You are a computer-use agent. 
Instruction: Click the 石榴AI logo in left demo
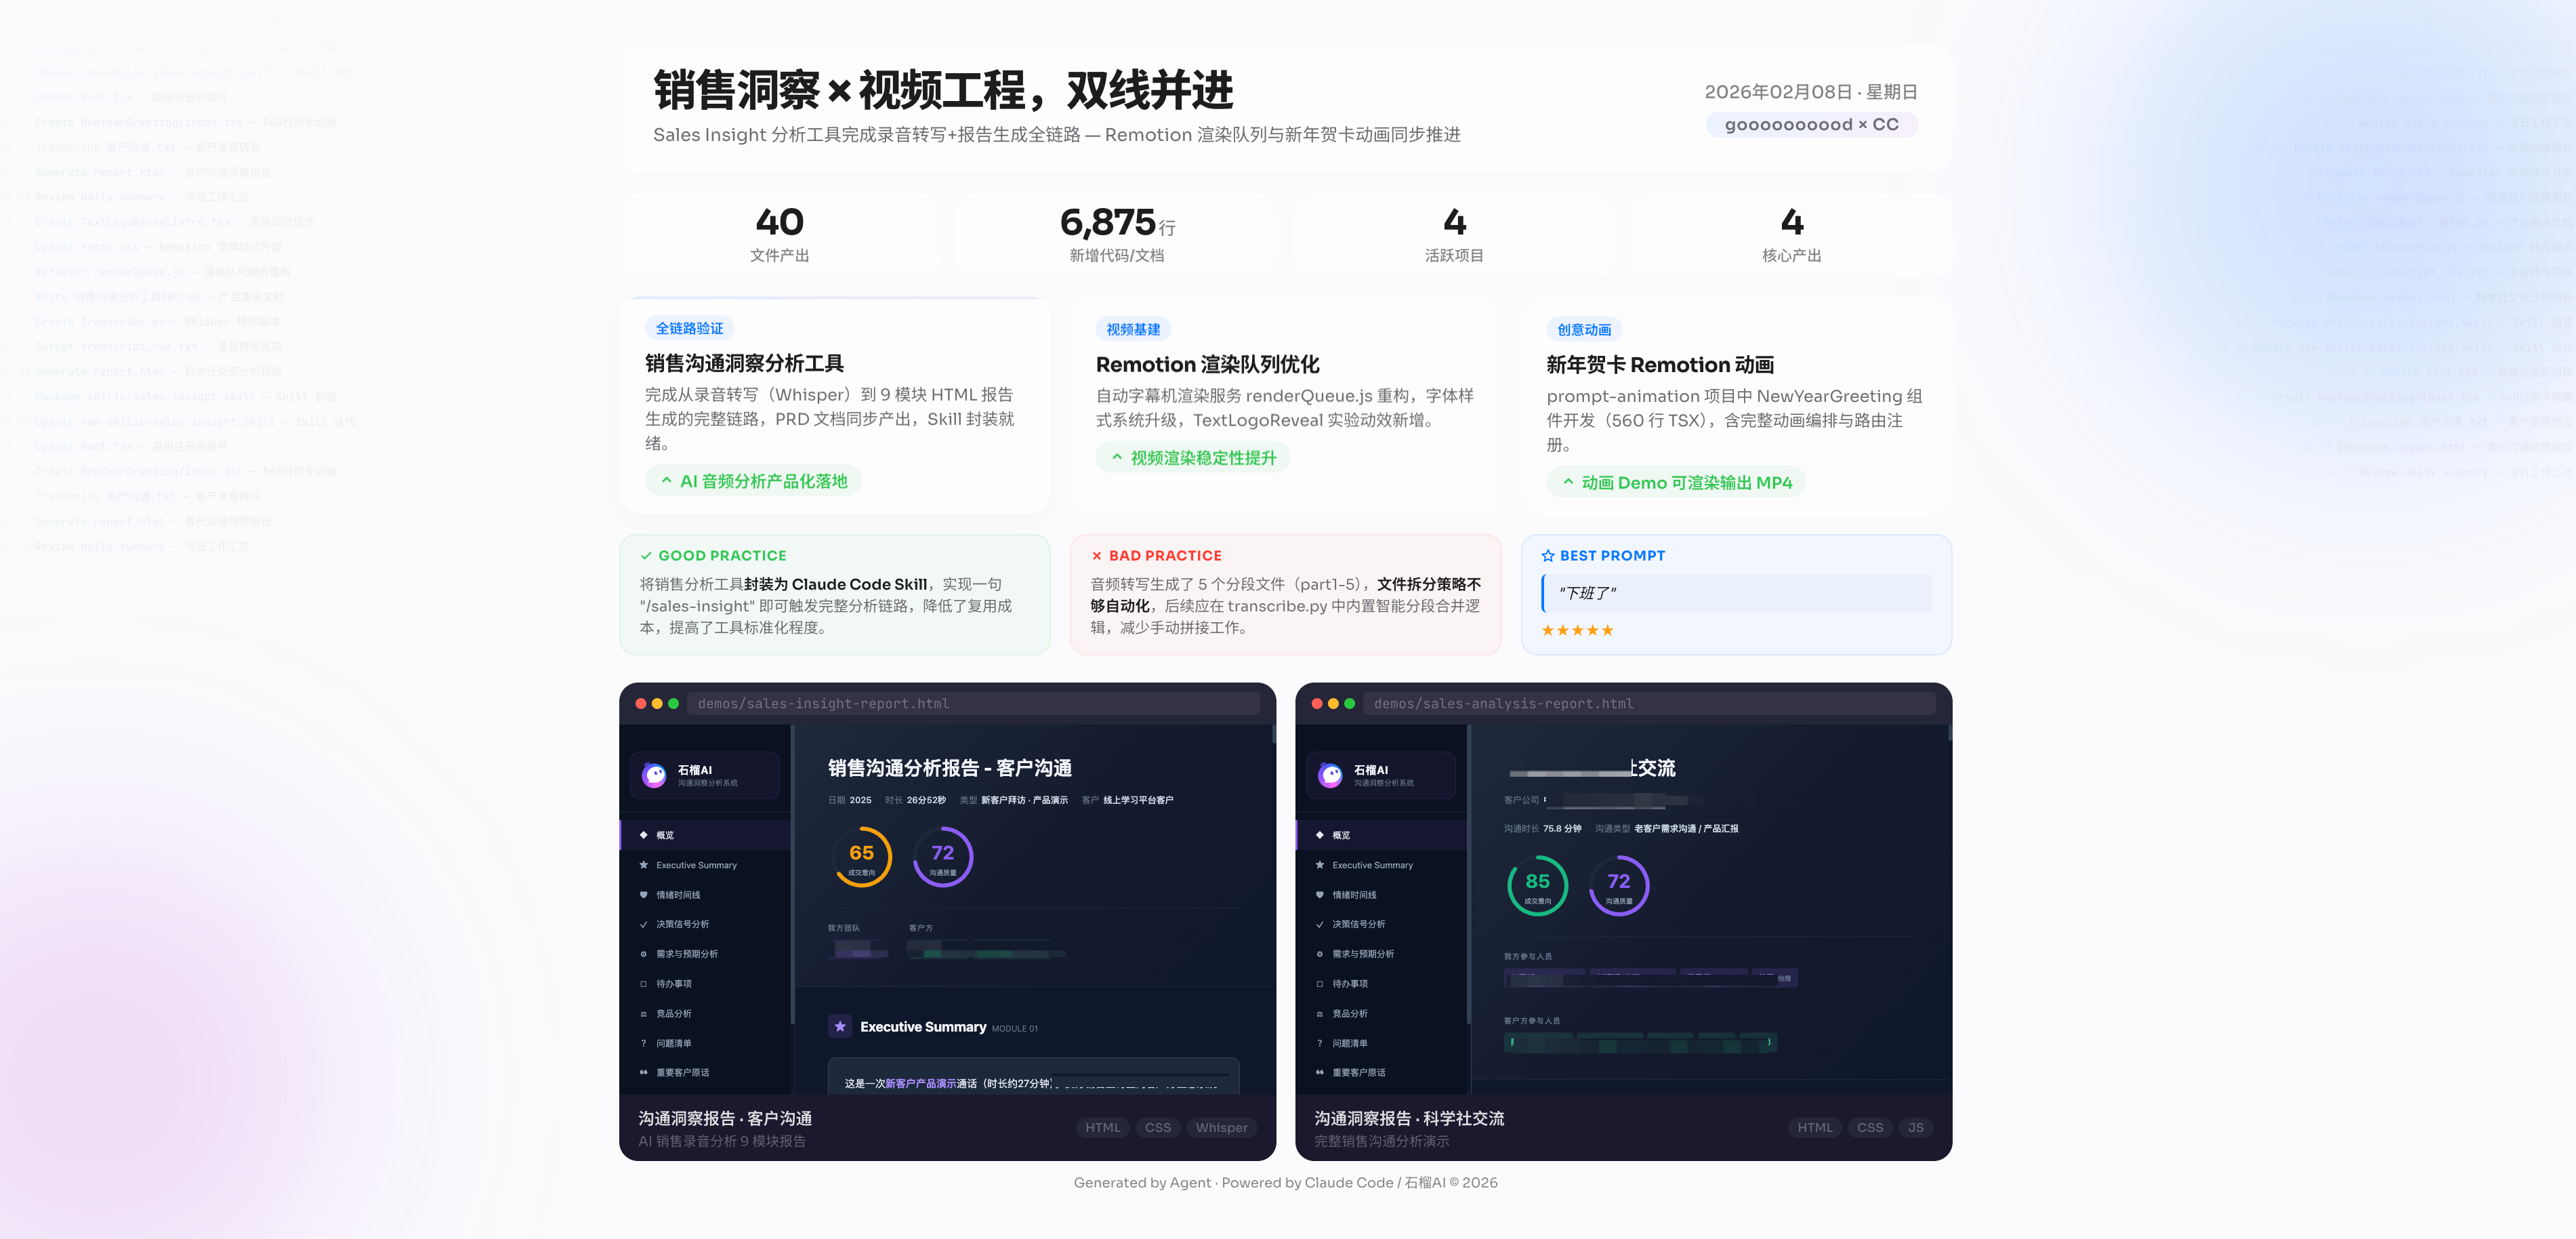pyautogui.click(x=654, y=775)
